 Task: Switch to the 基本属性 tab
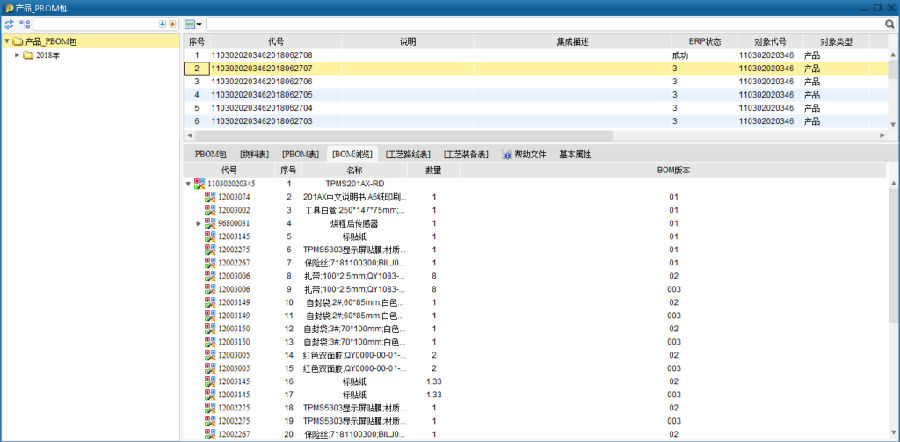575,154
